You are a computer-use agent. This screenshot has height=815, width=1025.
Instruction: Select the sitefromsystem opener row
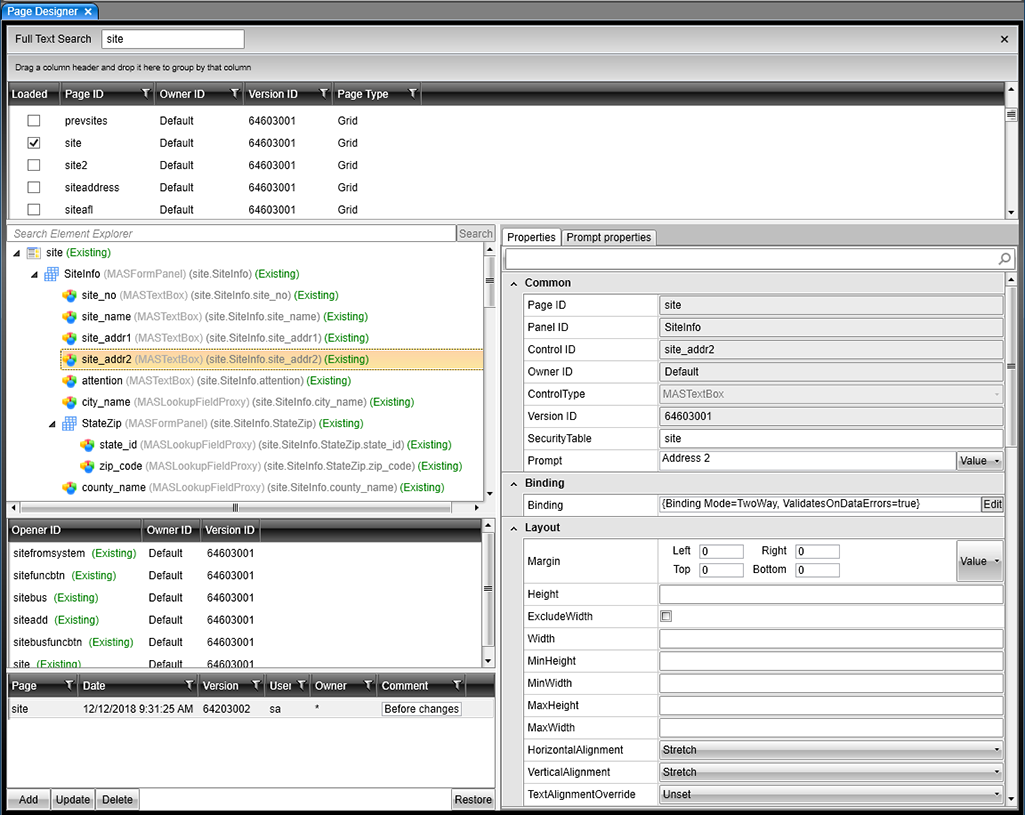click(x=244, y=554)
